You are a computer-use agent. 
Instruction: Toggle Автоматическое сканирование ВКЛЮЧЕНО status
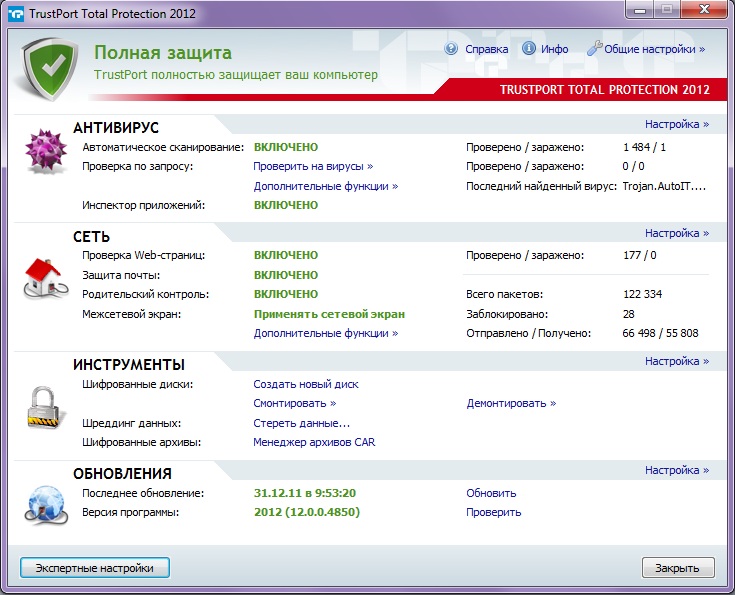tap(286, 147)
